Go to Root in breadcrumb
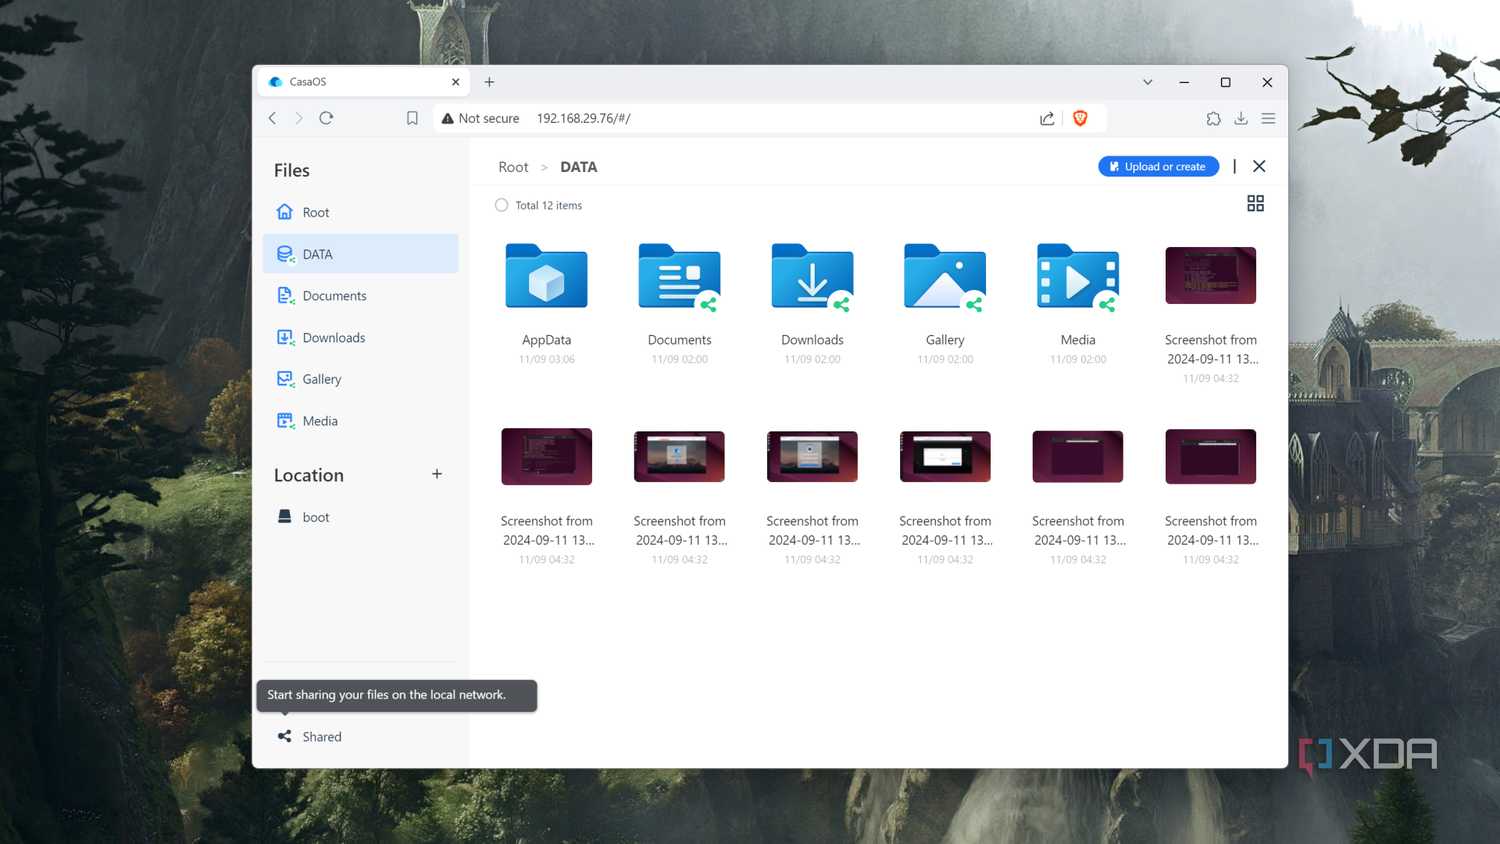 pyautogui.click(x=513, y=167)
